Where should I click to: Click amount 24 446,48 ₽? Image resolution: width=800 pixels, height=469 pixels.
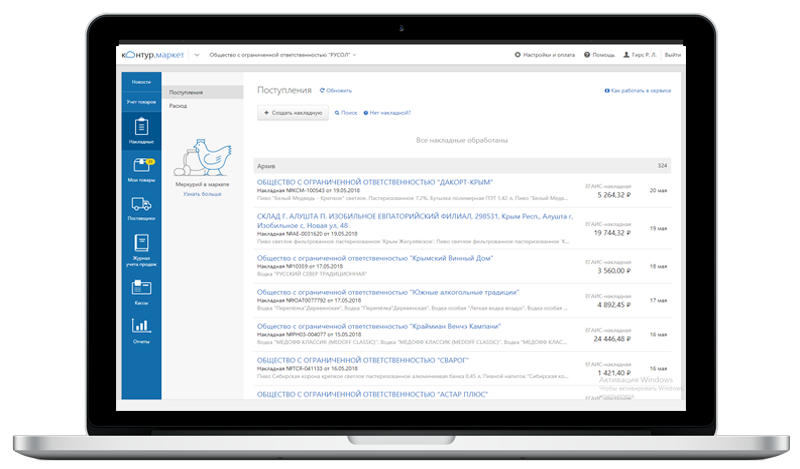coord(612,339)
